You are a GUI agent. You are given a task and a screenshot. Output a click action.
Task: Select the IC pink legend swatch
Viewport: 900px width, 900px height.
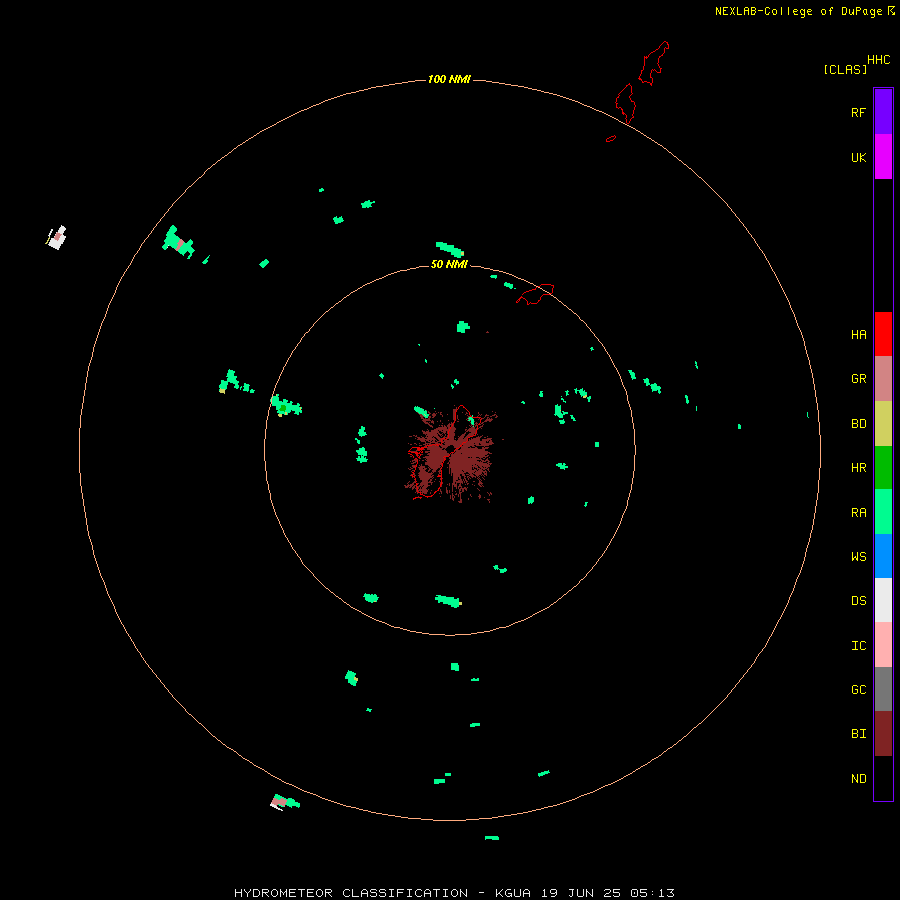point(883,645)
